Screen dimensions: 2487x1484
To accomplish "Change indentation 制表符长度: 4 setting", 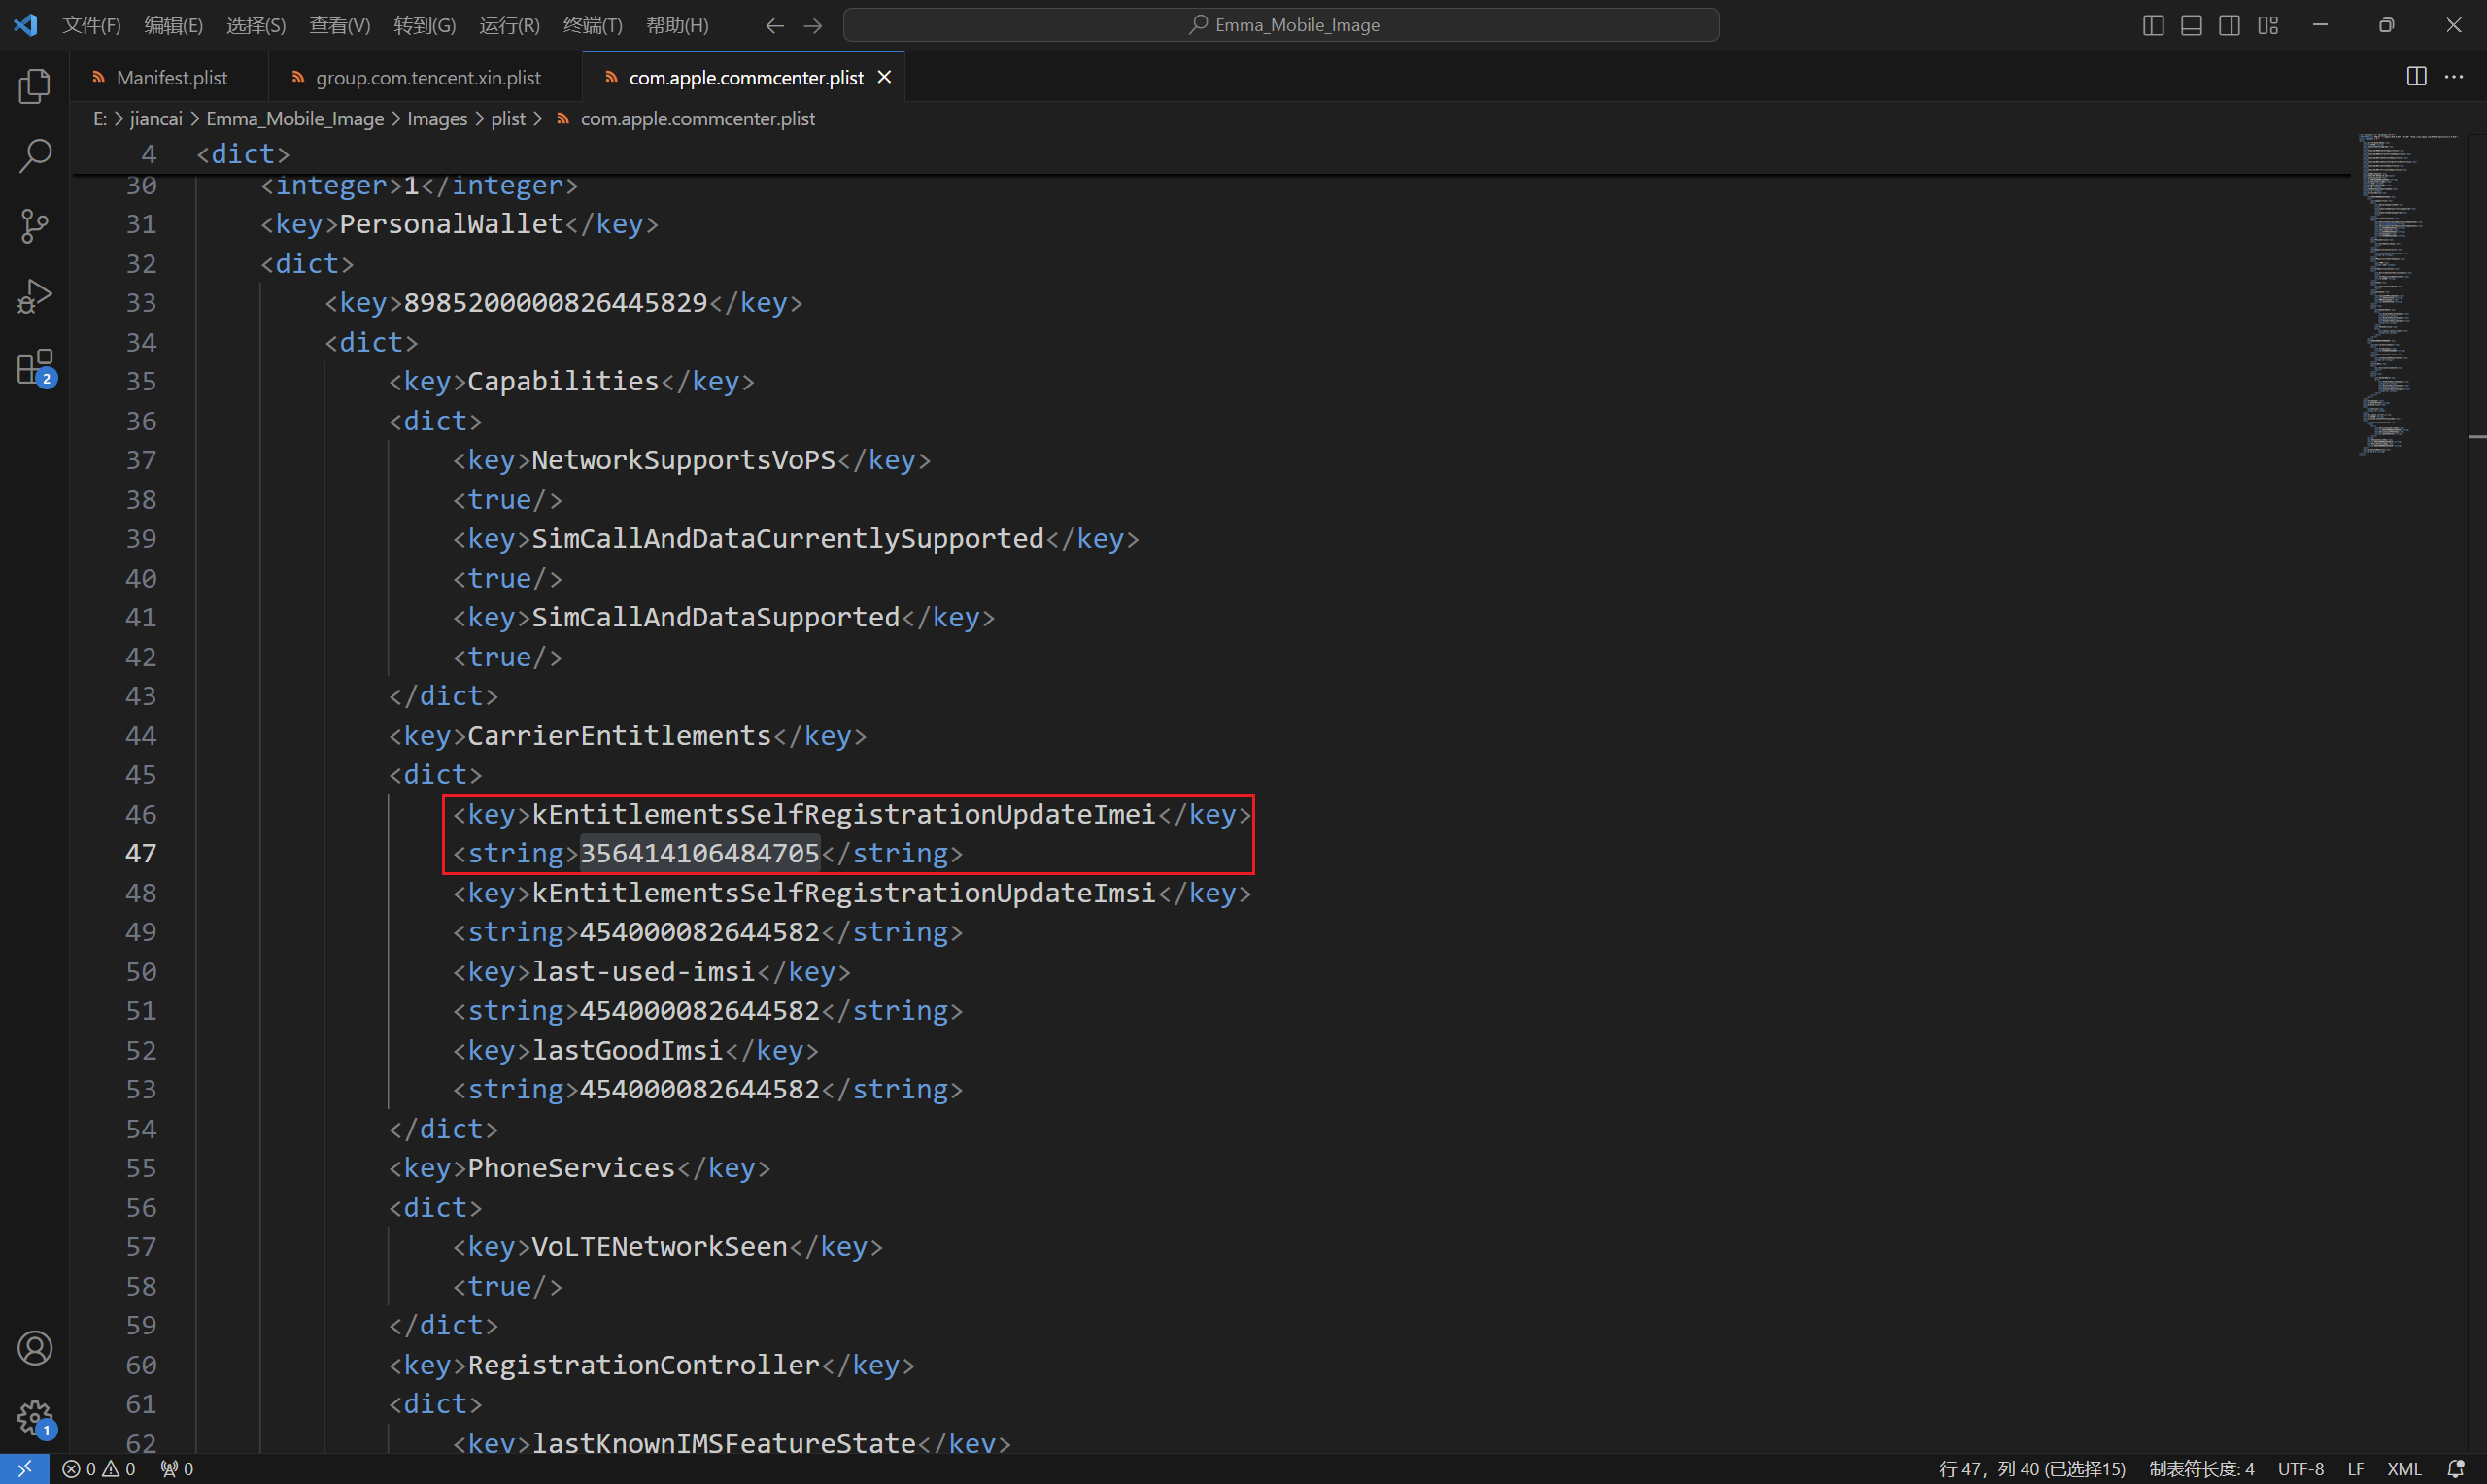I will pos(2201,1468).
